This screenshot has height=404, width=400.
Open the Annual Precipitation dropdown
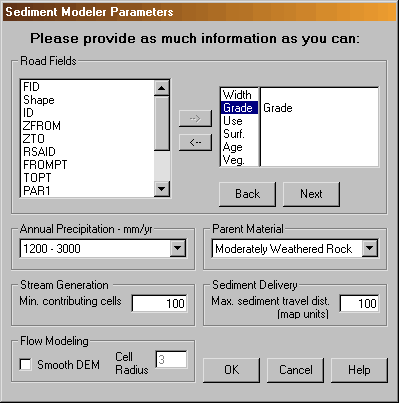click(x=178, y=248)
